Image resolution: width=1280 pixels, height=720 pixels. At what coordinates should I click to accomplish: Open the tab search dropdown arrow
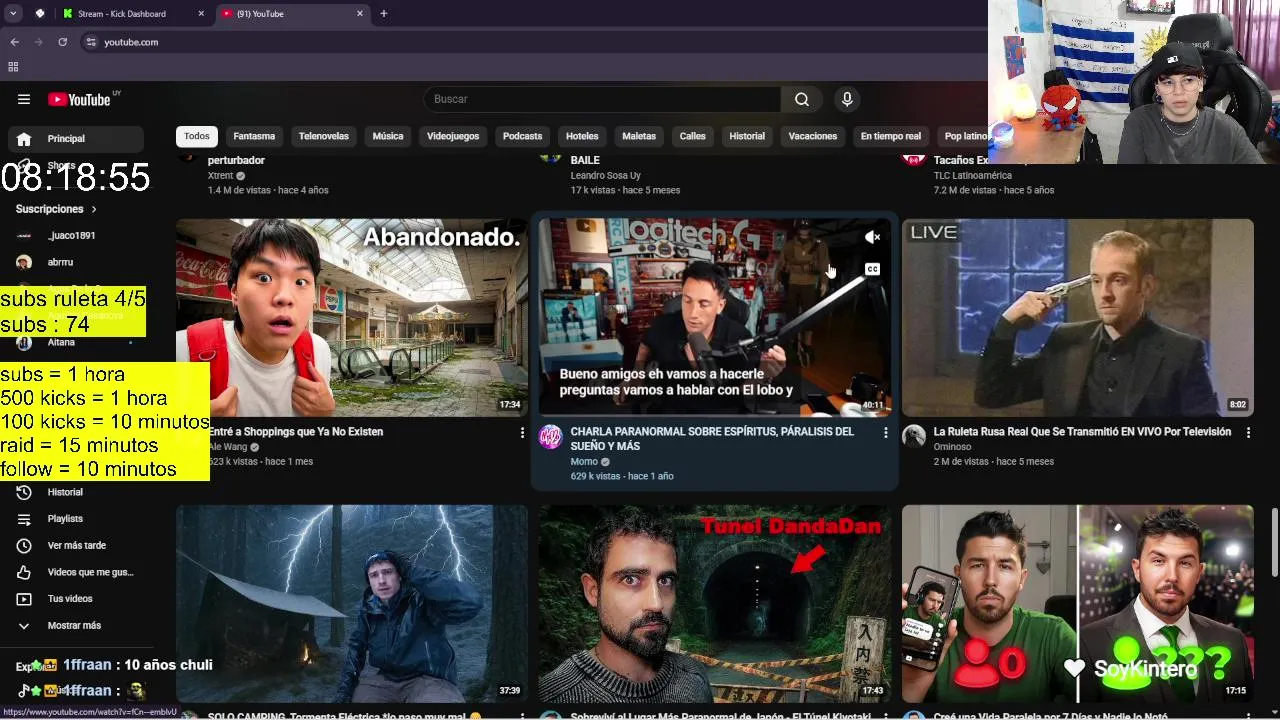[x=13, y=14]
